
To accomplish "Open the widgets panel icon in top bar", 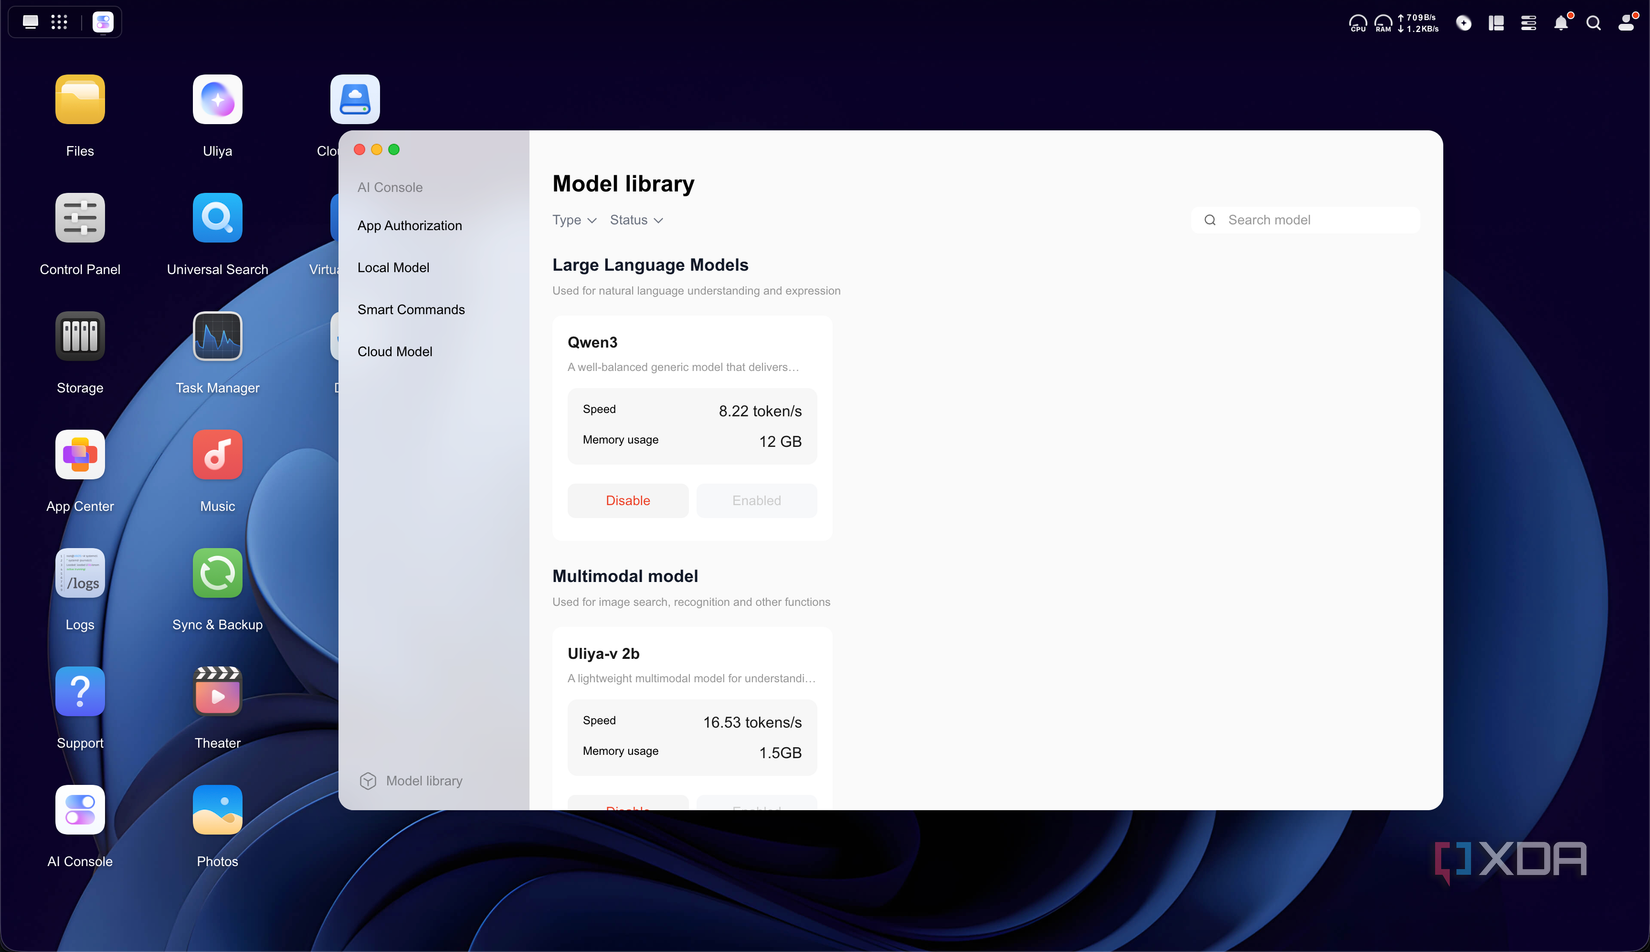I will pos(1497,23).
